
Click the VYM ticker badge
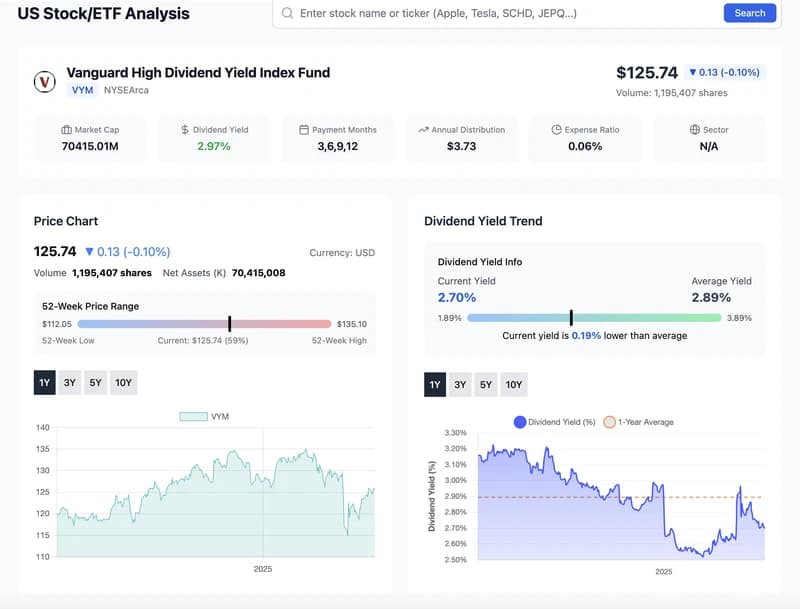pyautogui.click(x=82, y=90)
